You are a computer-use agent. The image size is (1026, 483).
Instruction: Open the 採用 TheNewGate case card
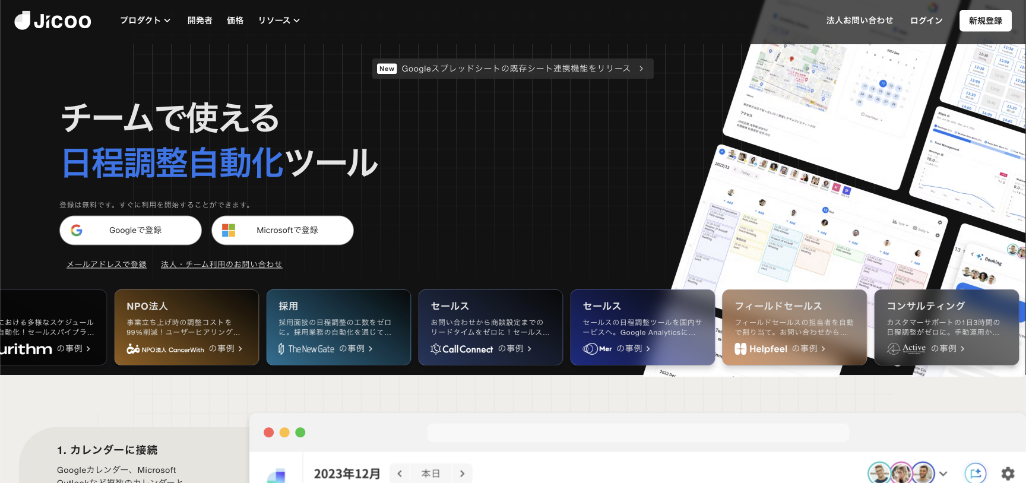point(338,327)
